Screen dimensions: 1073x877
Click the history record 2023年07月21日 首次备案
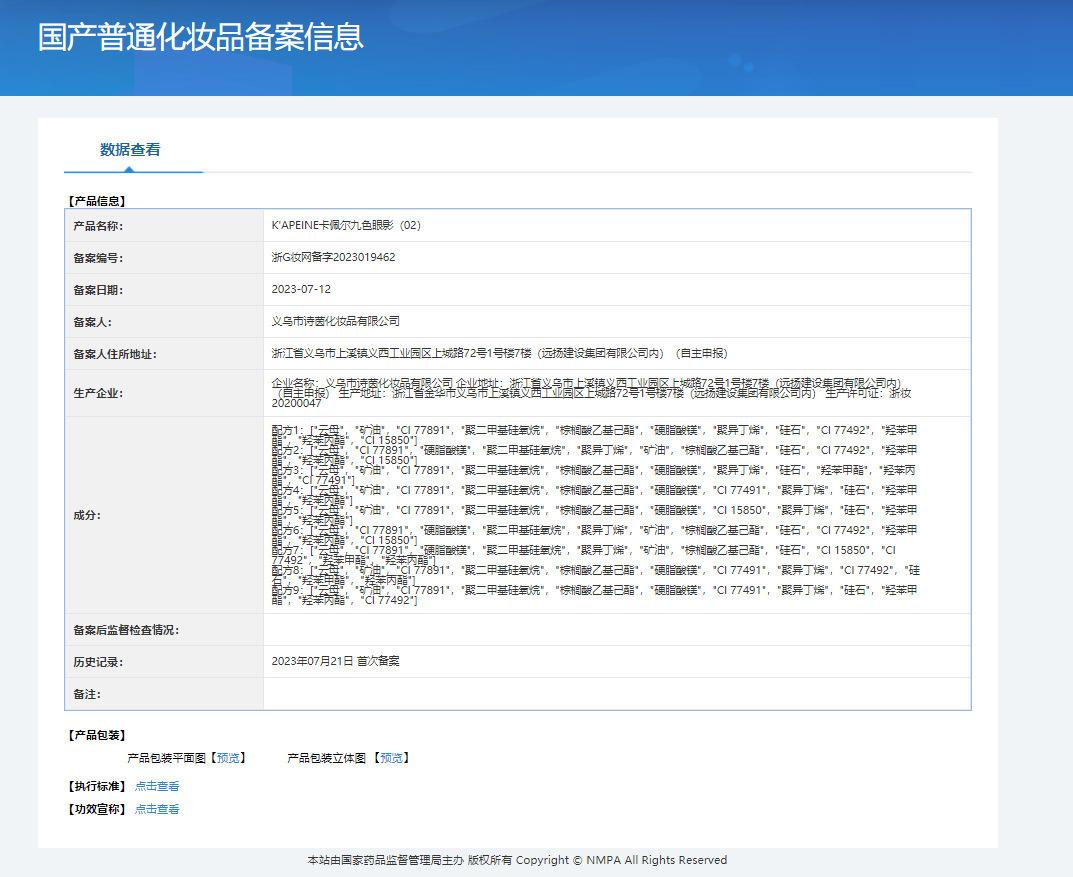(x=335, y=662)
